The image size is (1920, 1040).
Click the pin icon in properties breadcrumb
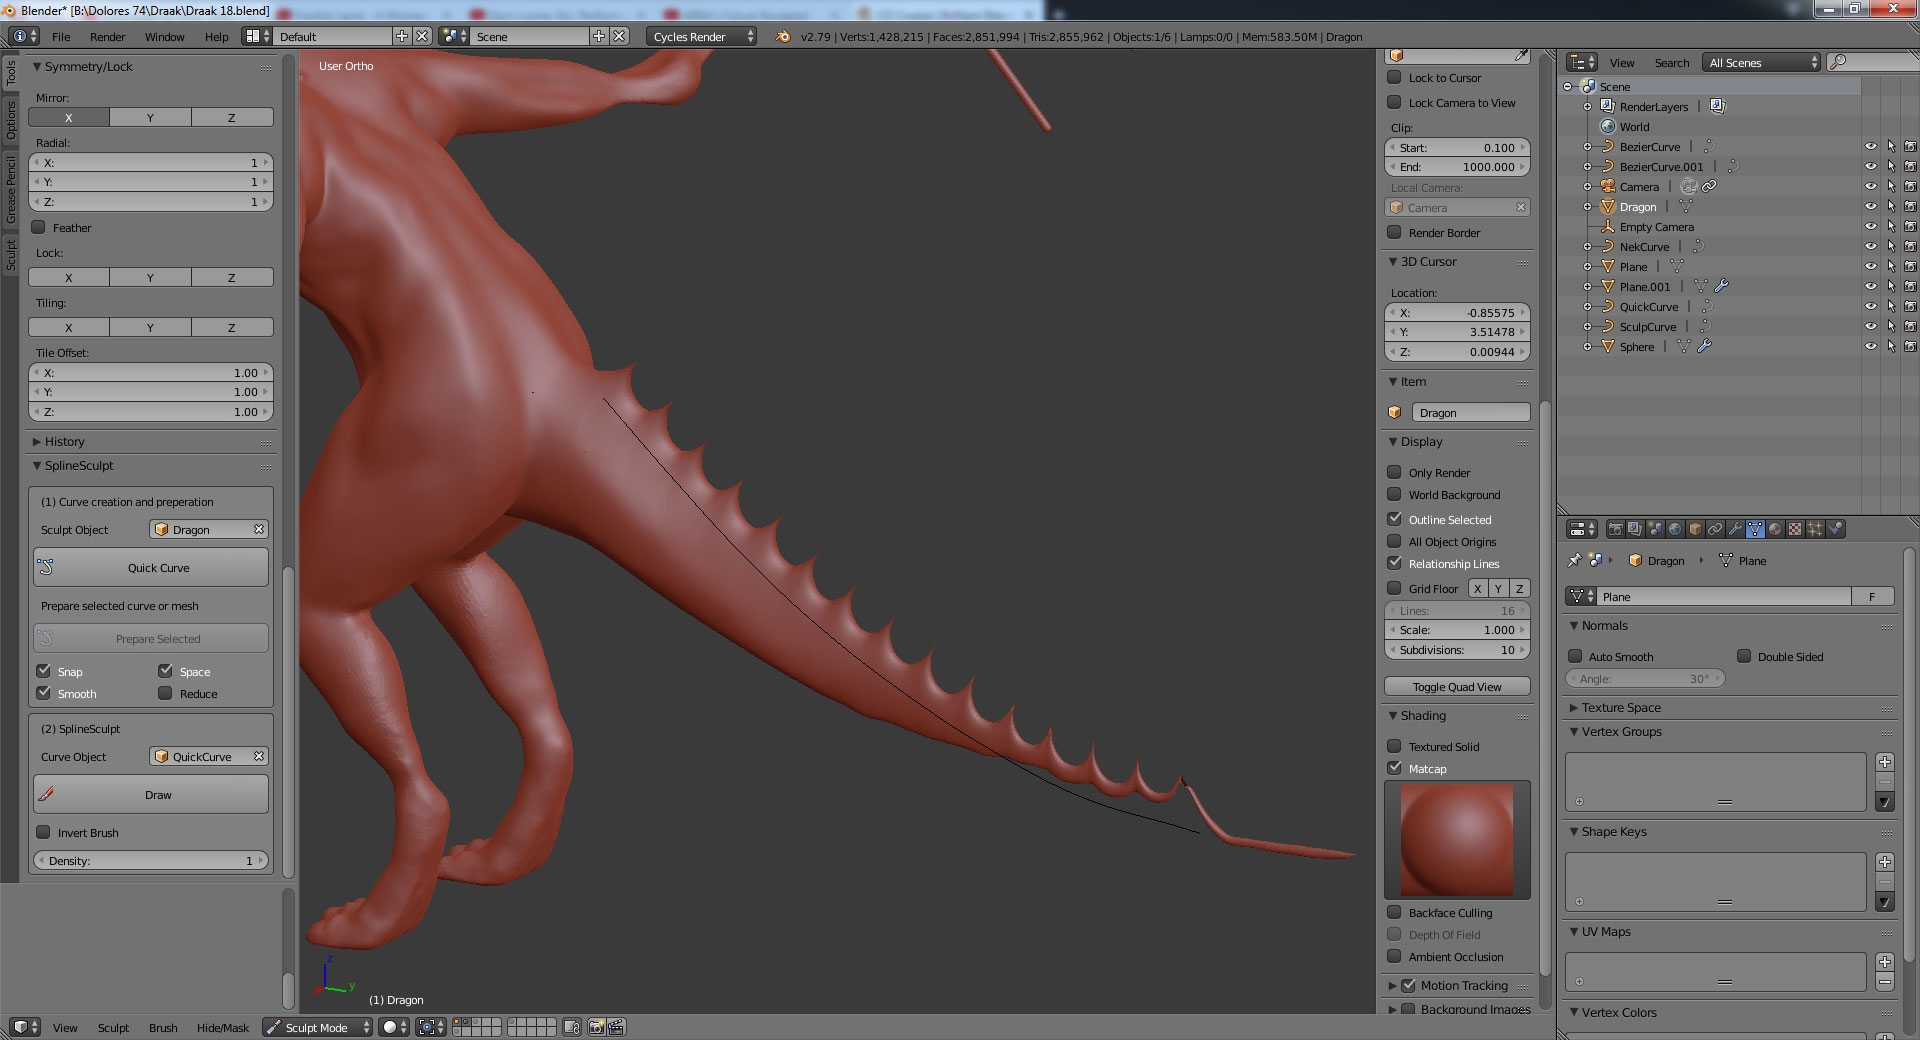coord(1575,561)
